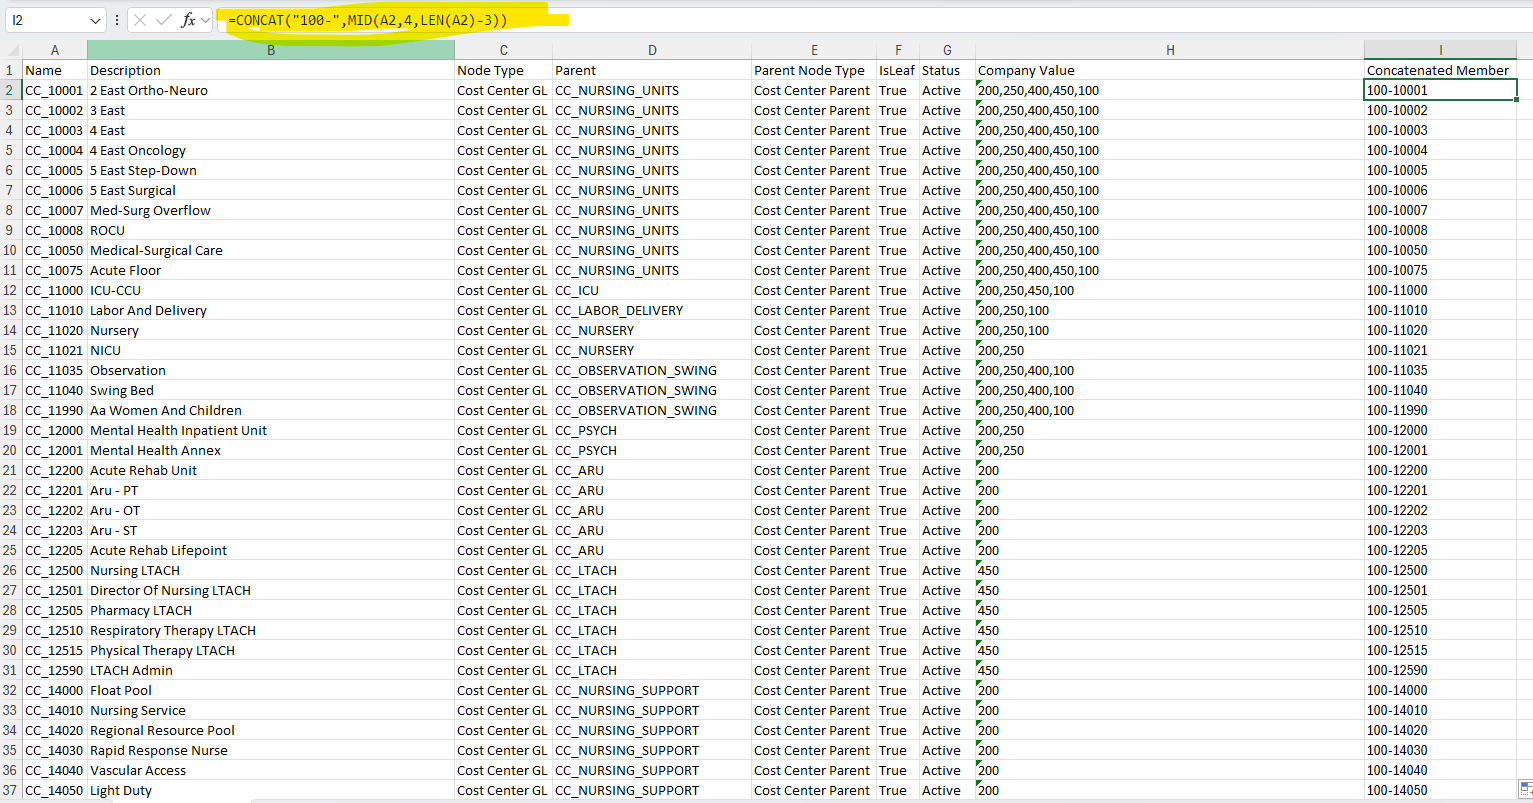Select cell with value '100-12505'
Screen dimensions: 1533x803
pos(1440,610)
